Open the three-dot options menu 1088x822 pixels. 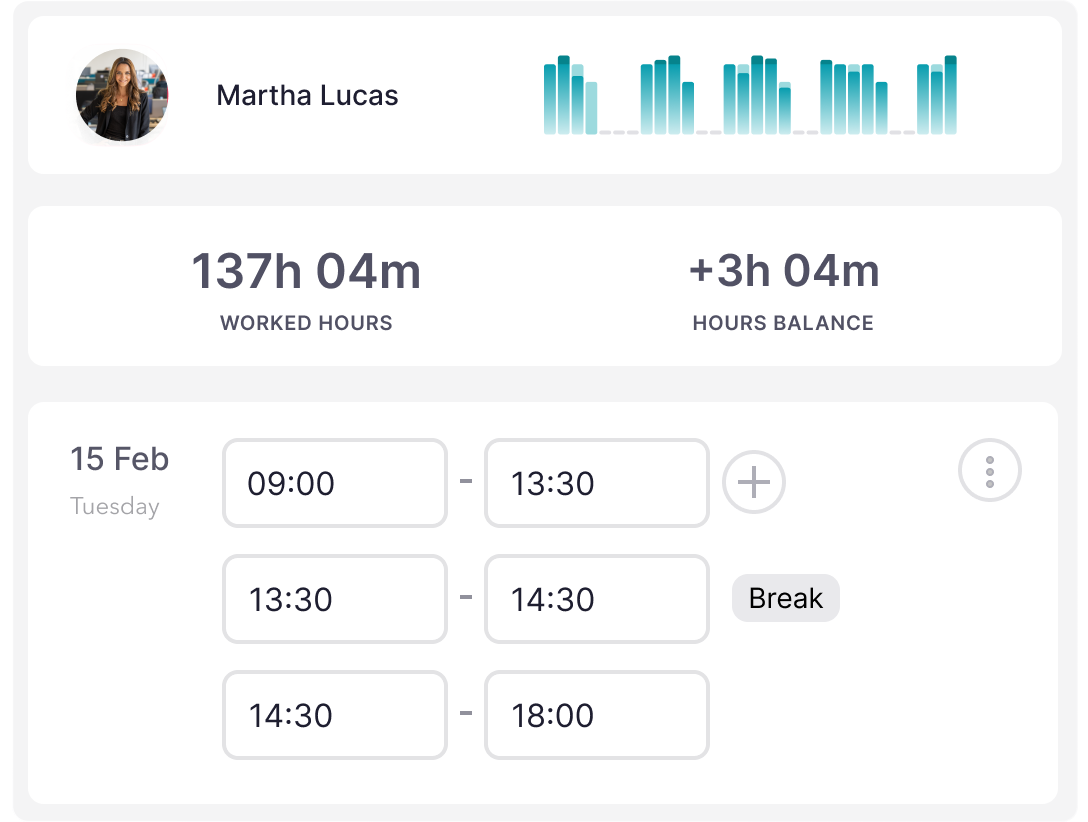989,472
